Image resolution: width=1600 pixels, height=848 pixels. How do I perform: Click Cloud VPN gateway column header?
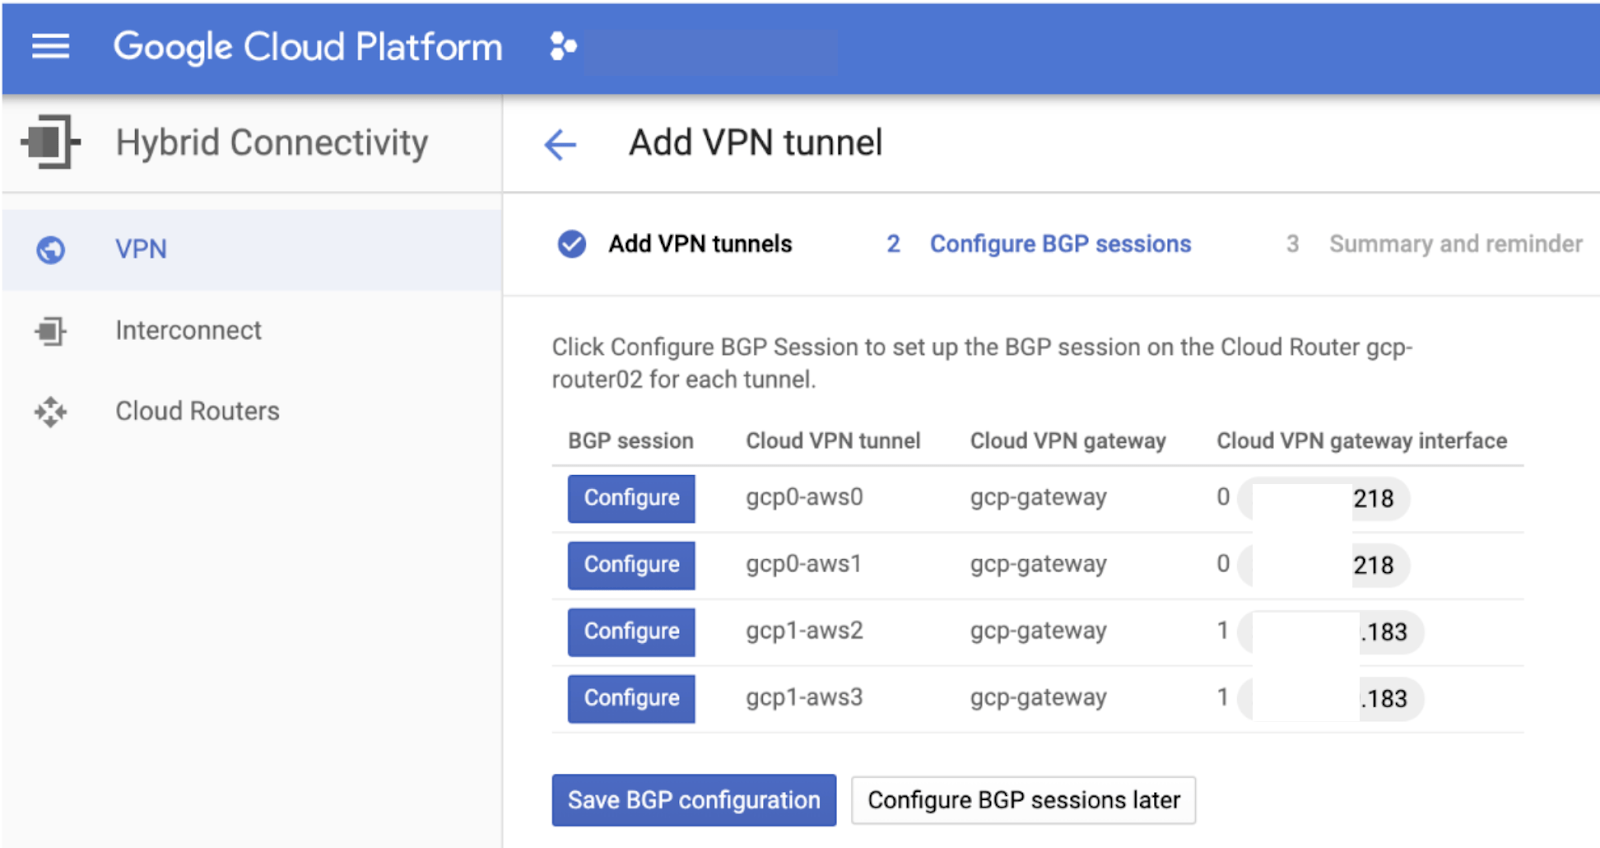click(1068, 441)
